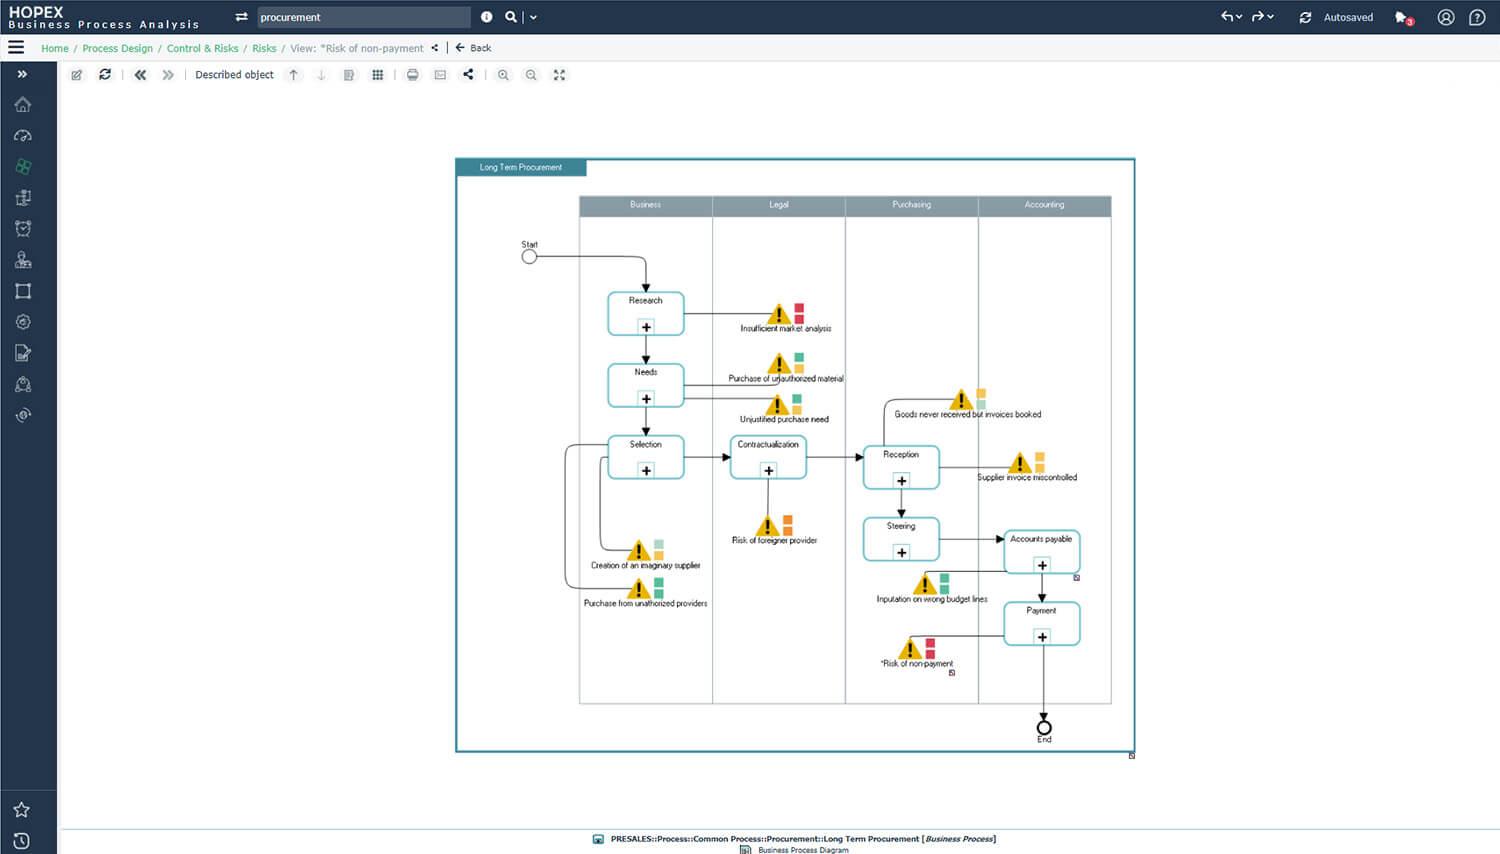Open history clock at sidebar bottom
This screenshot has width=1500, height=854.
22,840
